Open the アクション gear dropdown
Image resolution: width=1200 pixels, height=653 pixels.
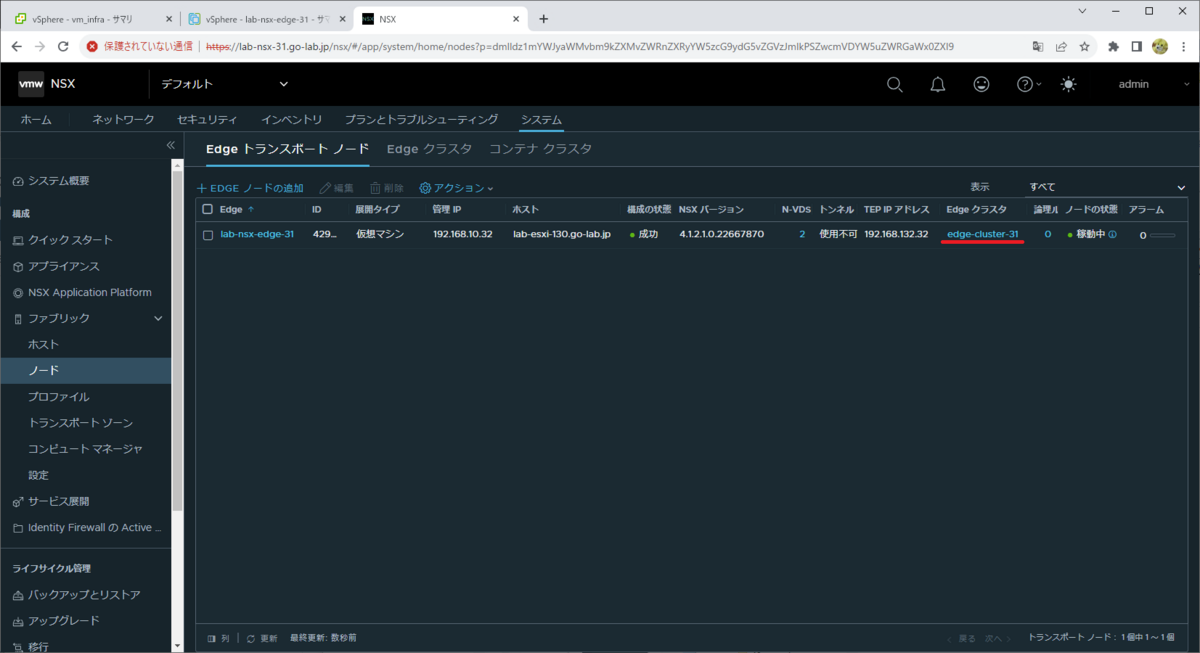point(456,188)
